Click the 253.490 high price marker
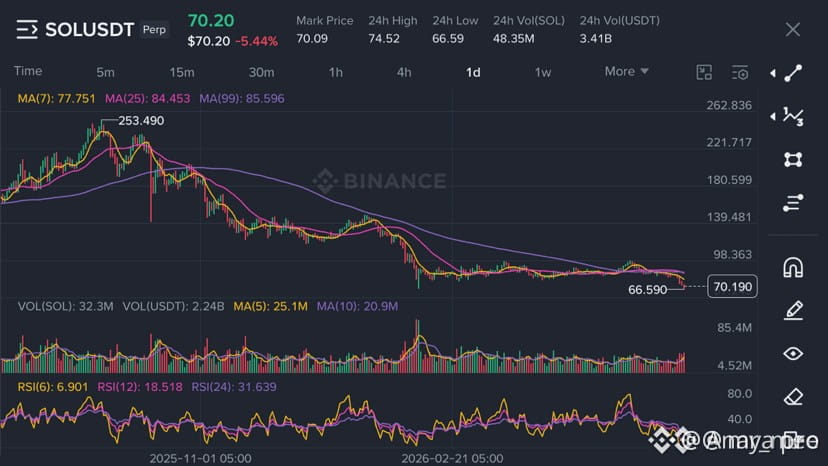828x466 pixels. click(141, 120)
